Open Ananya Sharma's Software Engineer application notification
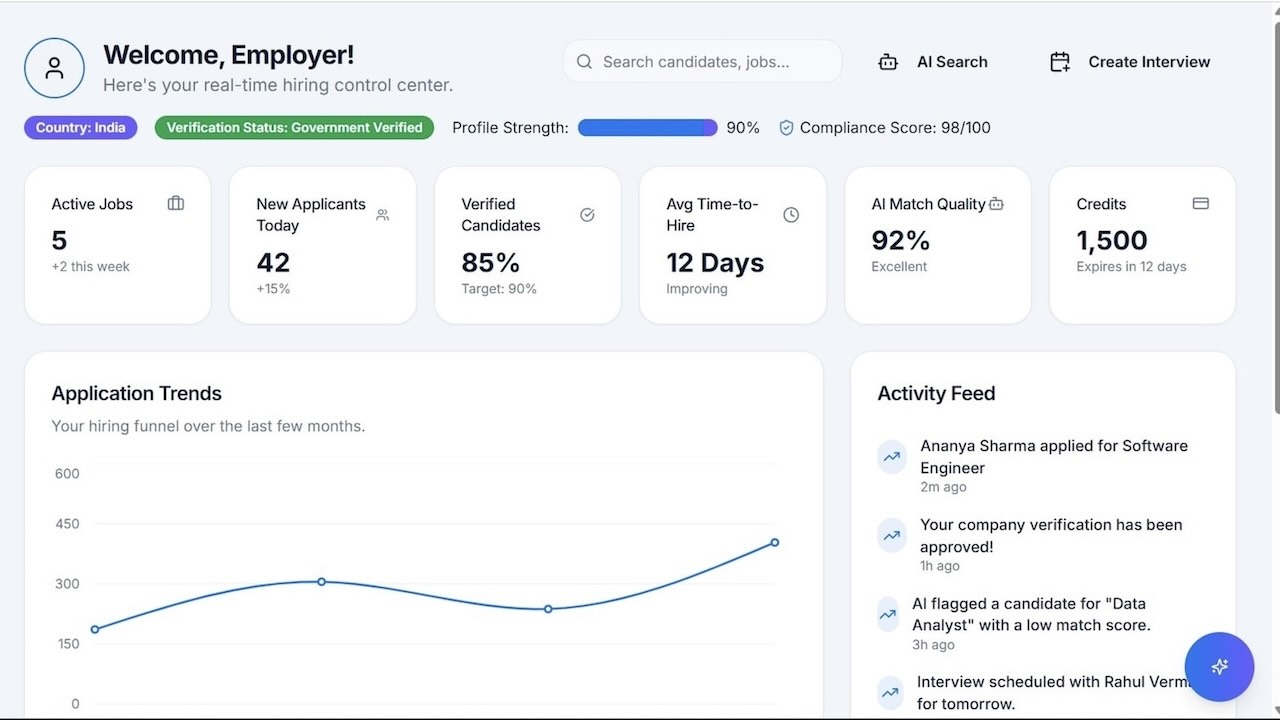This screenshot has height=720, width=1280. tap(1053, 456)
